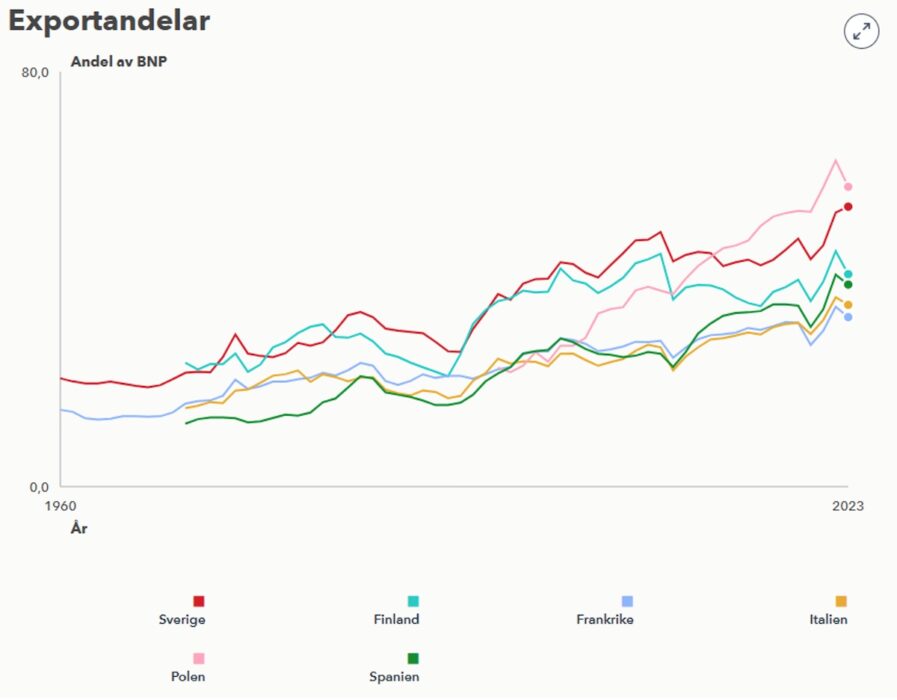Image resolution: width=897 pixels, height=700 pixels.
Task: Click the blue Frankrike 2023 endpoint dot
Action: point(848,317)
